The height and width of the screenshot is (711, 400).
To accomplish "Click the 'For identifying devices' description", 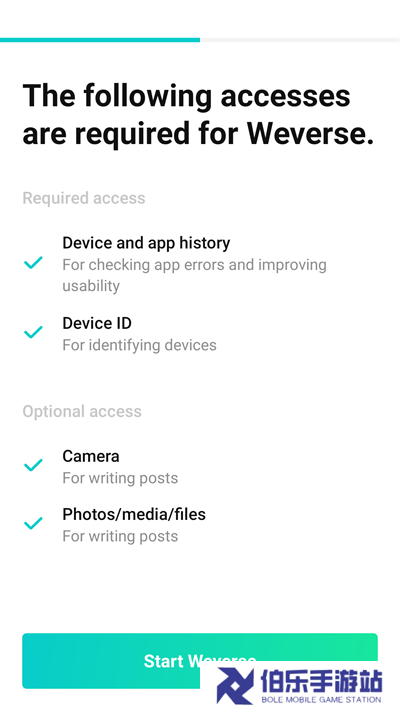I will pos(139,345).
